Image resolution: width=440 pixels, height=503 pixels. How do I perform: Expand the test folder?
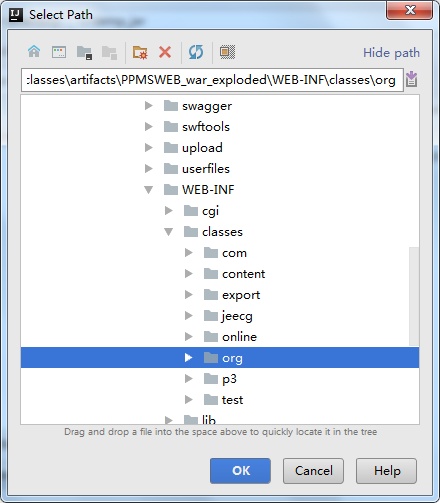click(x=189, y=400)
